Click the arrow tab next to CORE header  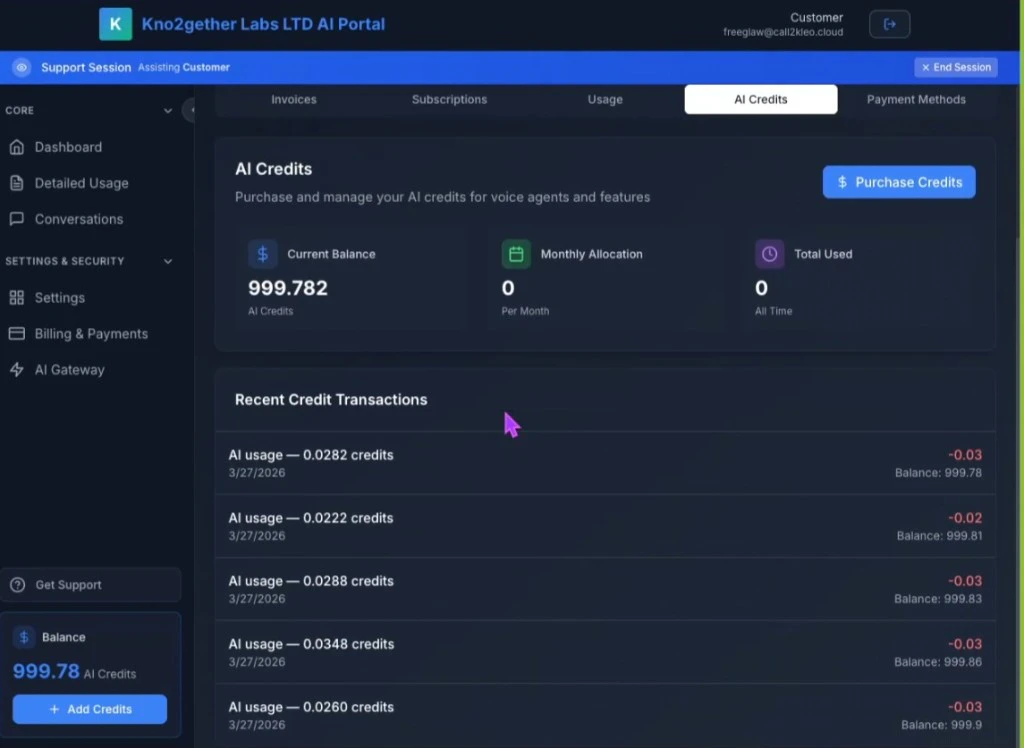pos(190,111)
